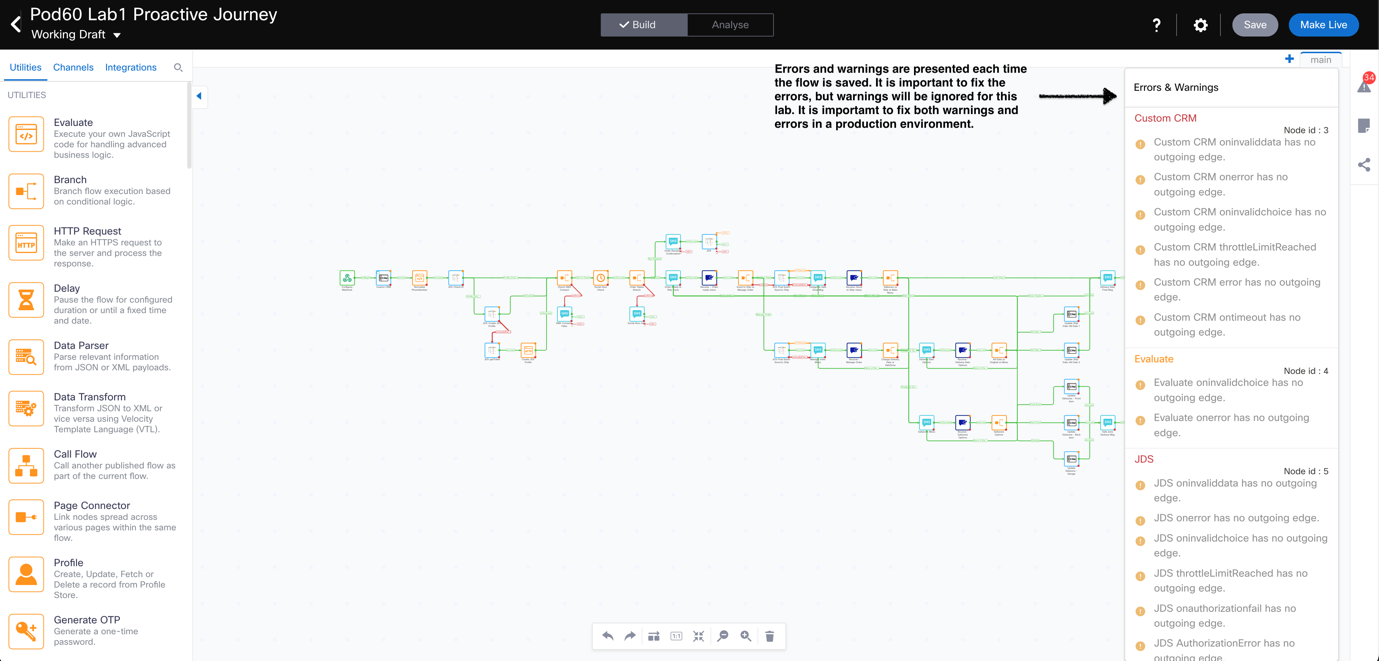This screenshot has height=661, width=1379.
Task: Click the share flow icon
Action: (1364, 165)
